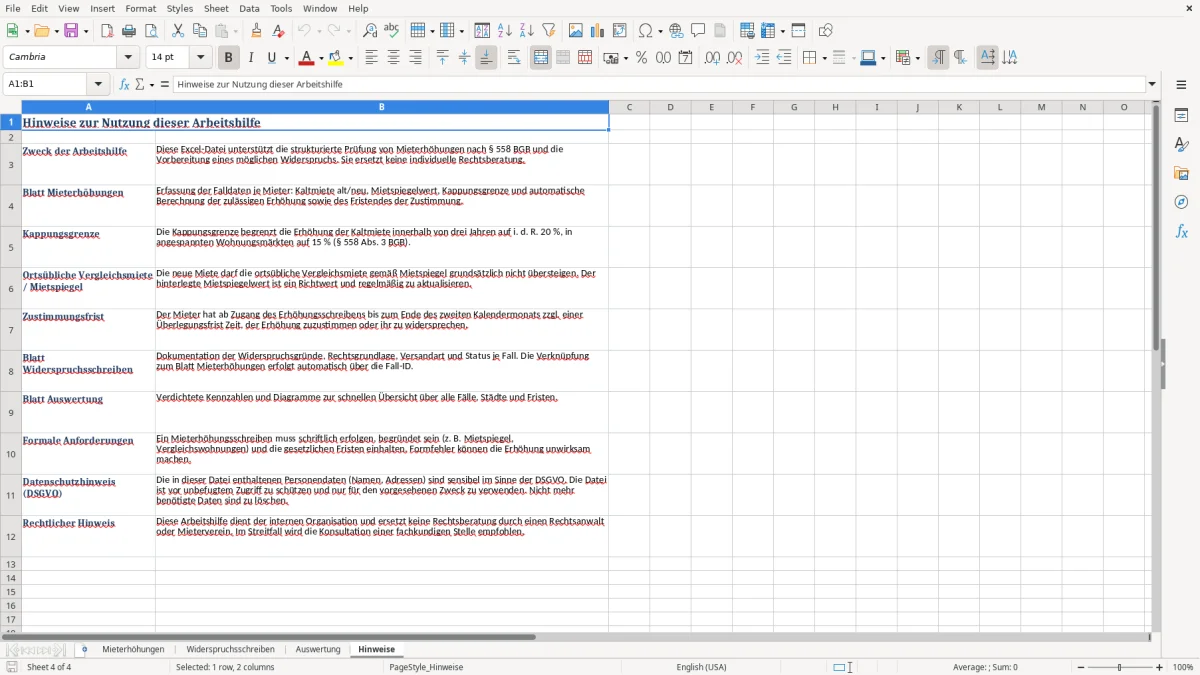Expand the formula bar
The image size is (1200, 675).
pyautogui.click(x=1152, y=84)
